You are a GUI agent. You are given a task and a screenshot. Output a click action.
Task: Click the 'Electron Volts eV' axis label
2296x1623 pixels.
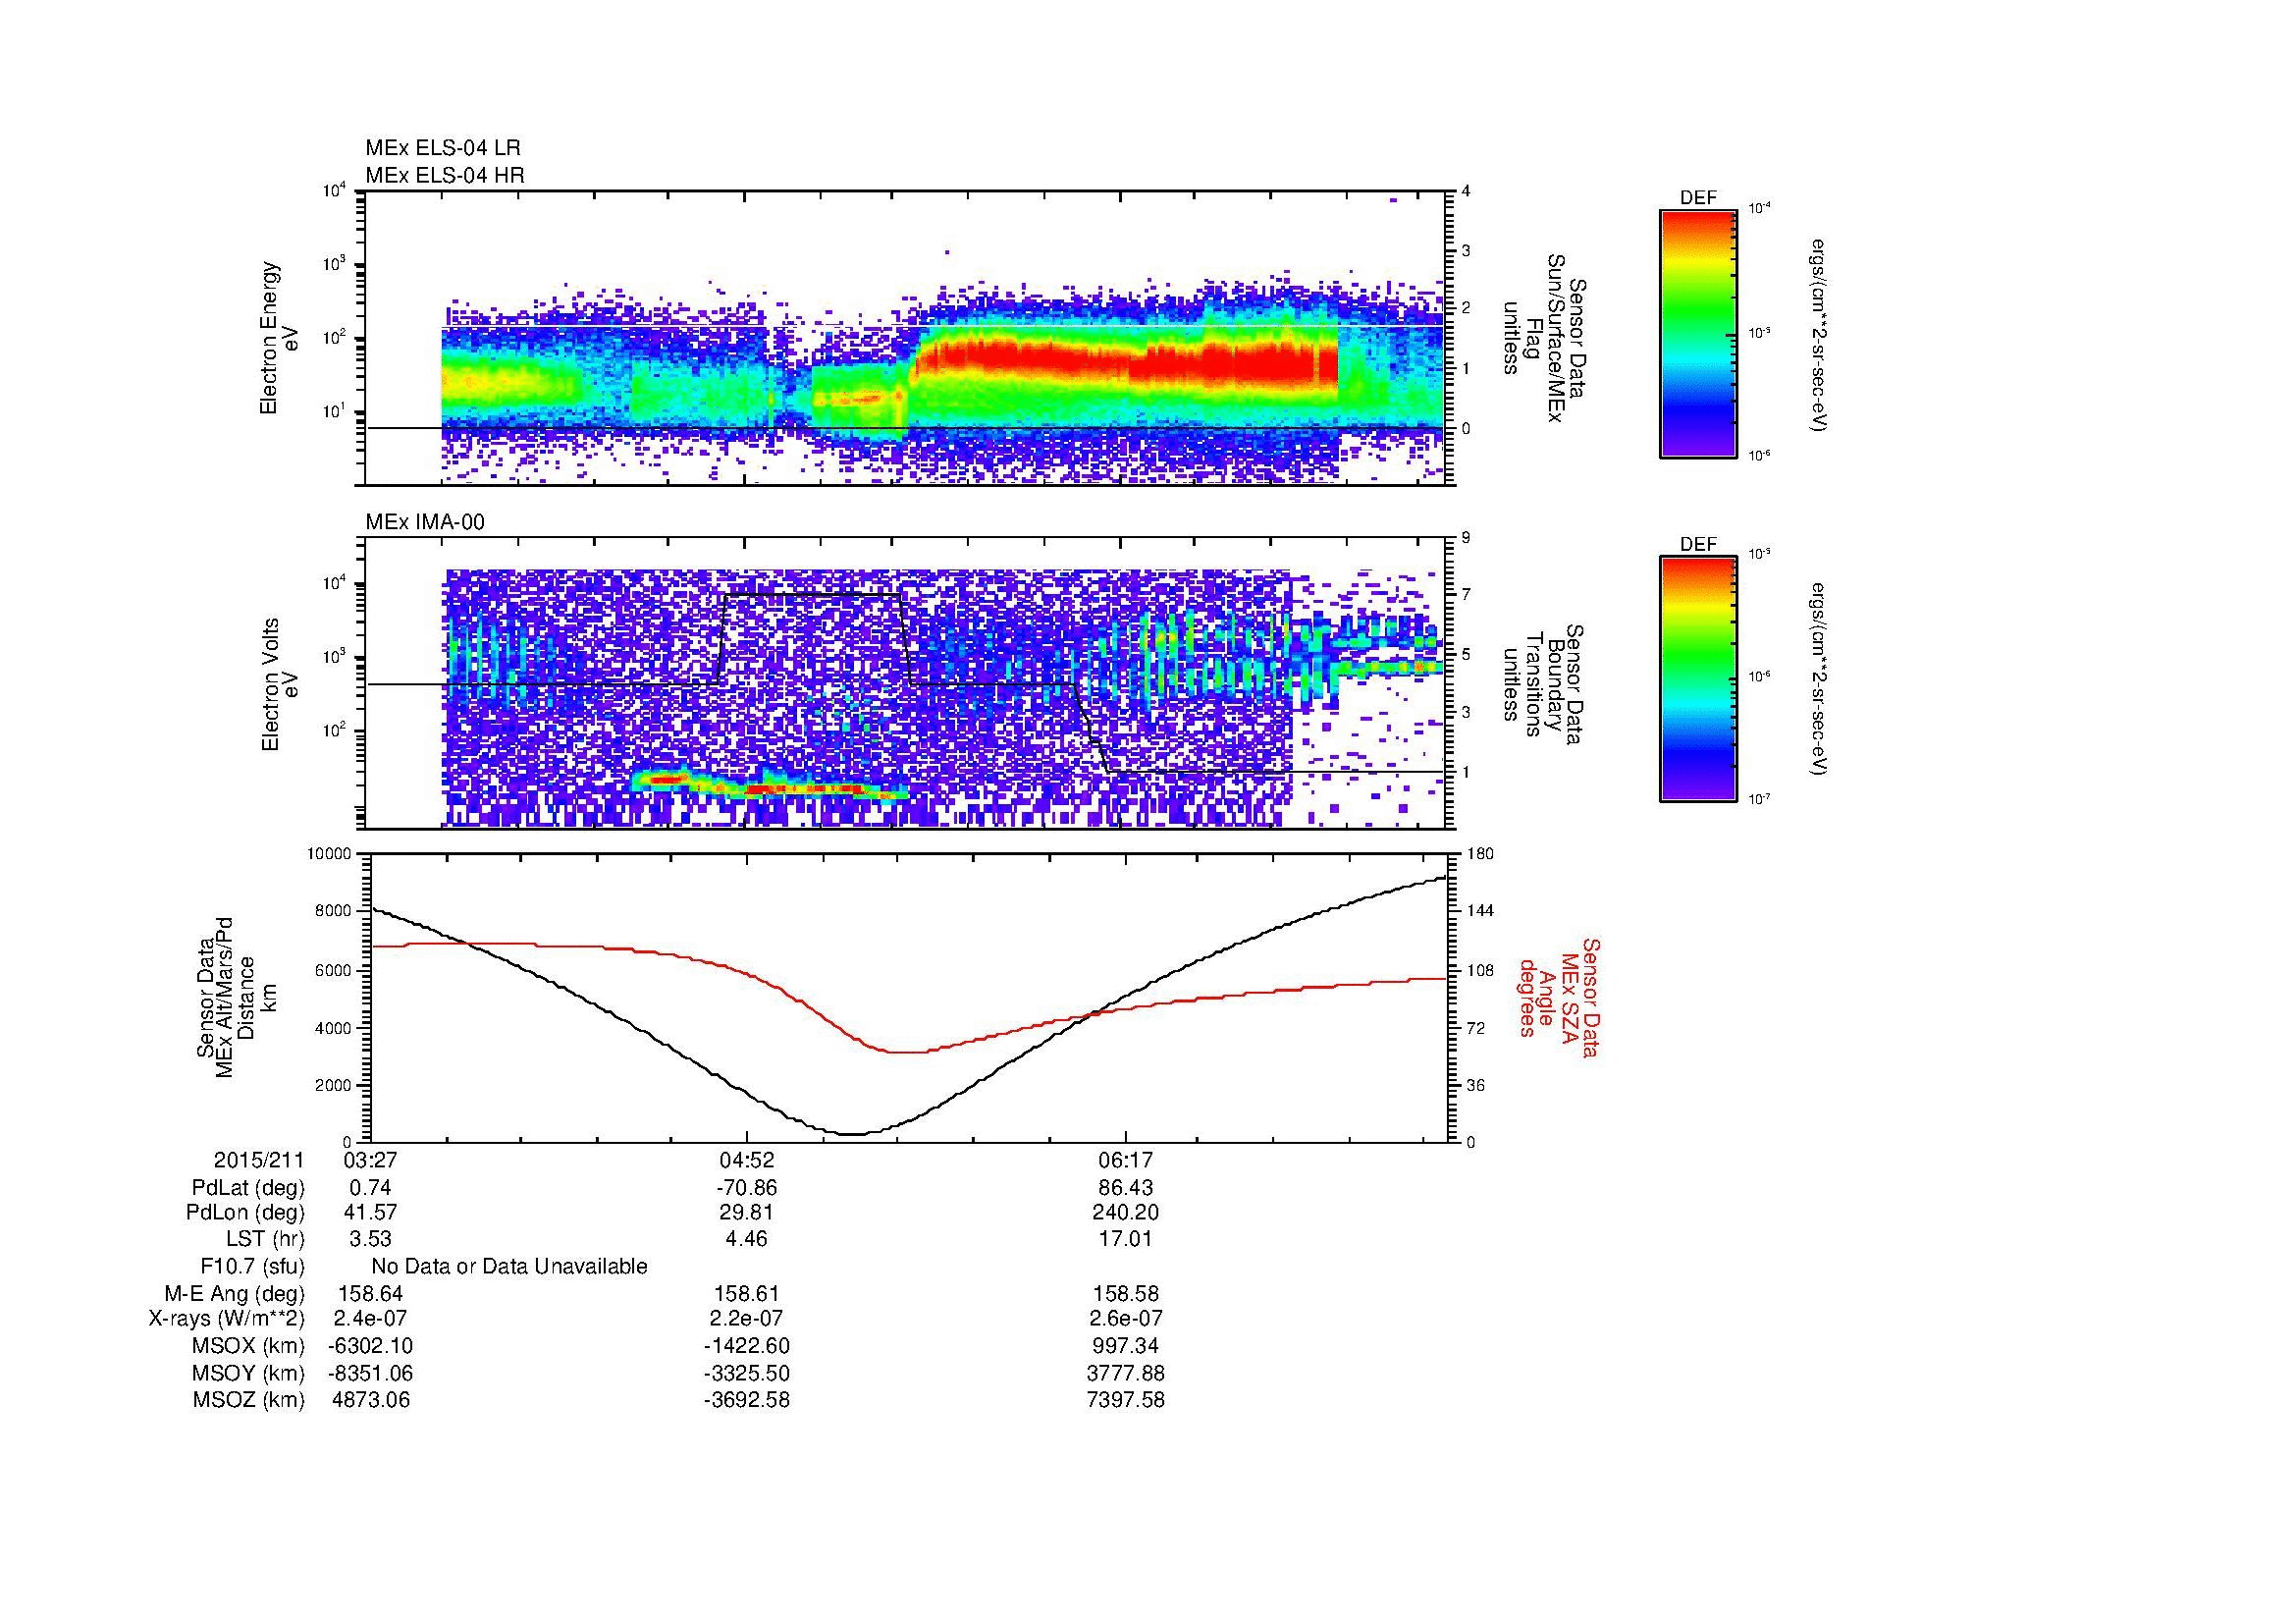tap(279, 684)
